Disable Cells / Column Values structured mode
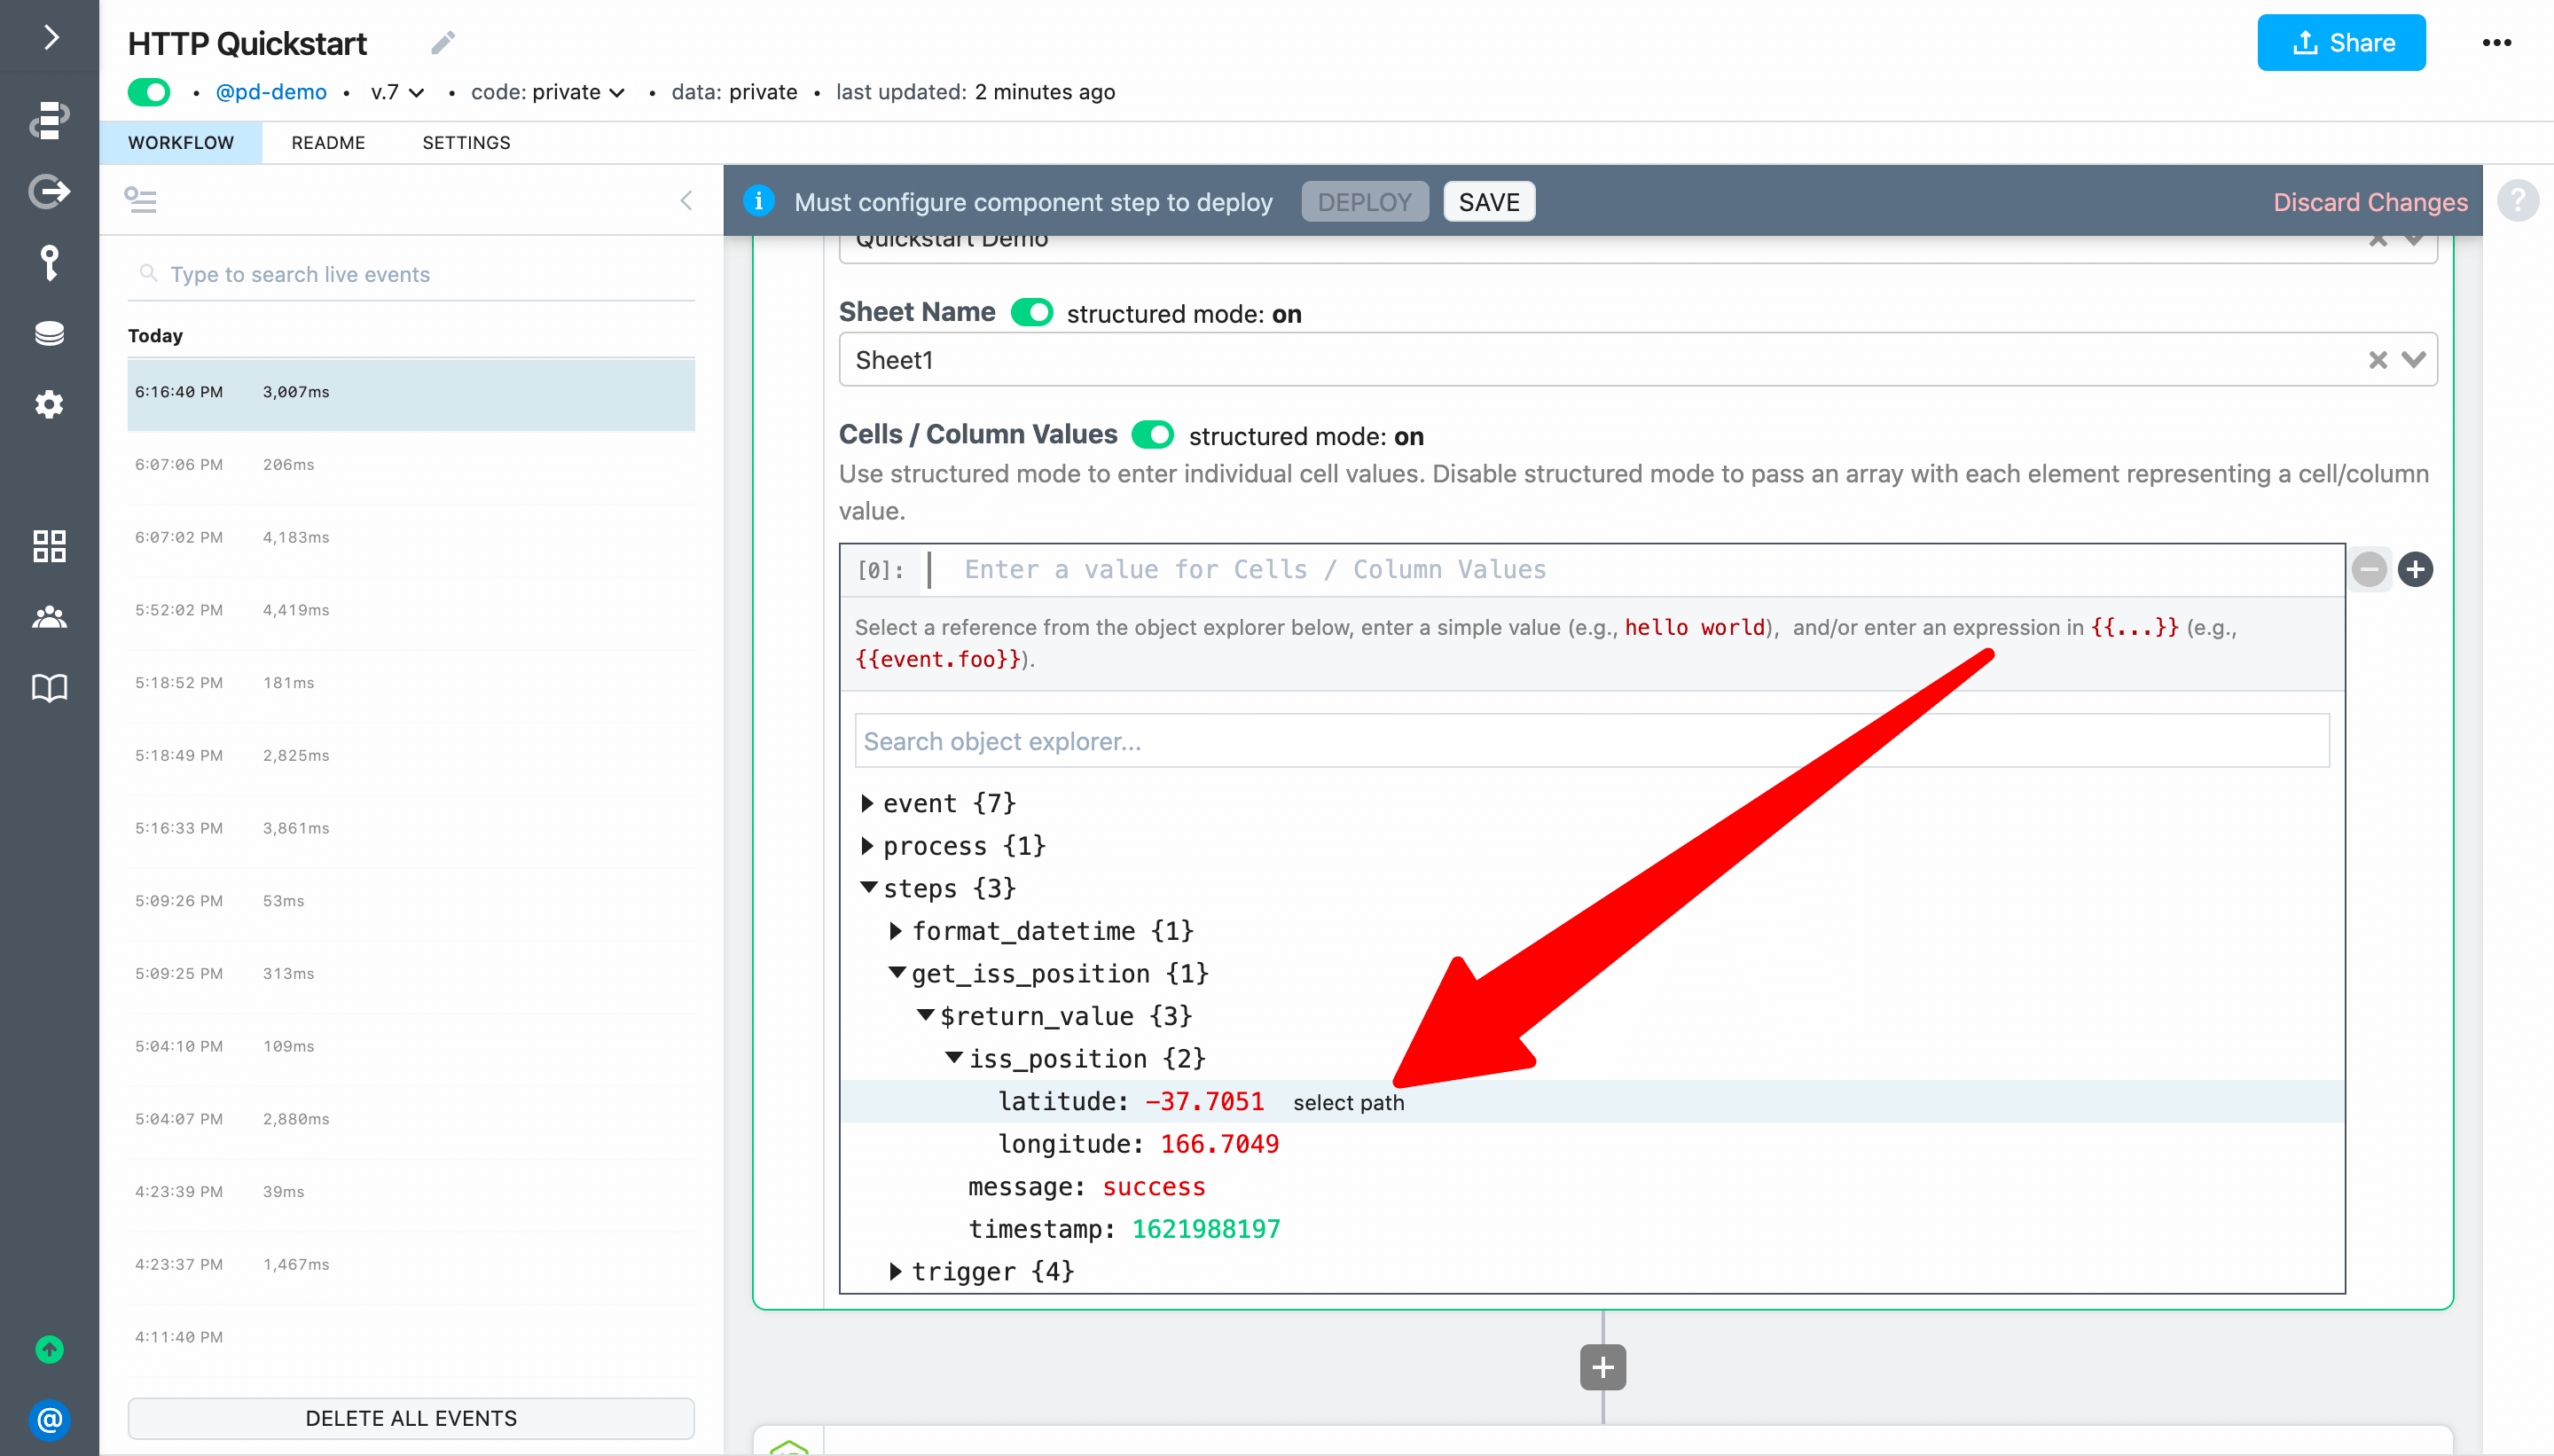This screenshot has width=2554, height=1456. point(1152,435)
